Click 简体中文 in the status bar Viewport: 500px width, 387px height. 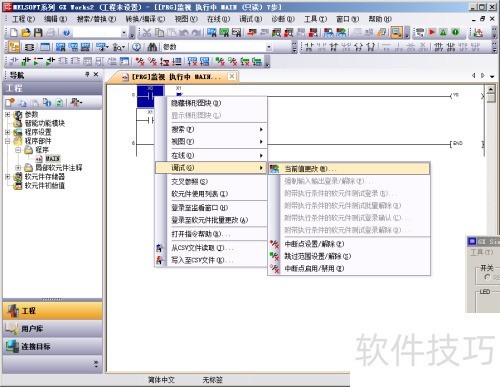point(161,380)
